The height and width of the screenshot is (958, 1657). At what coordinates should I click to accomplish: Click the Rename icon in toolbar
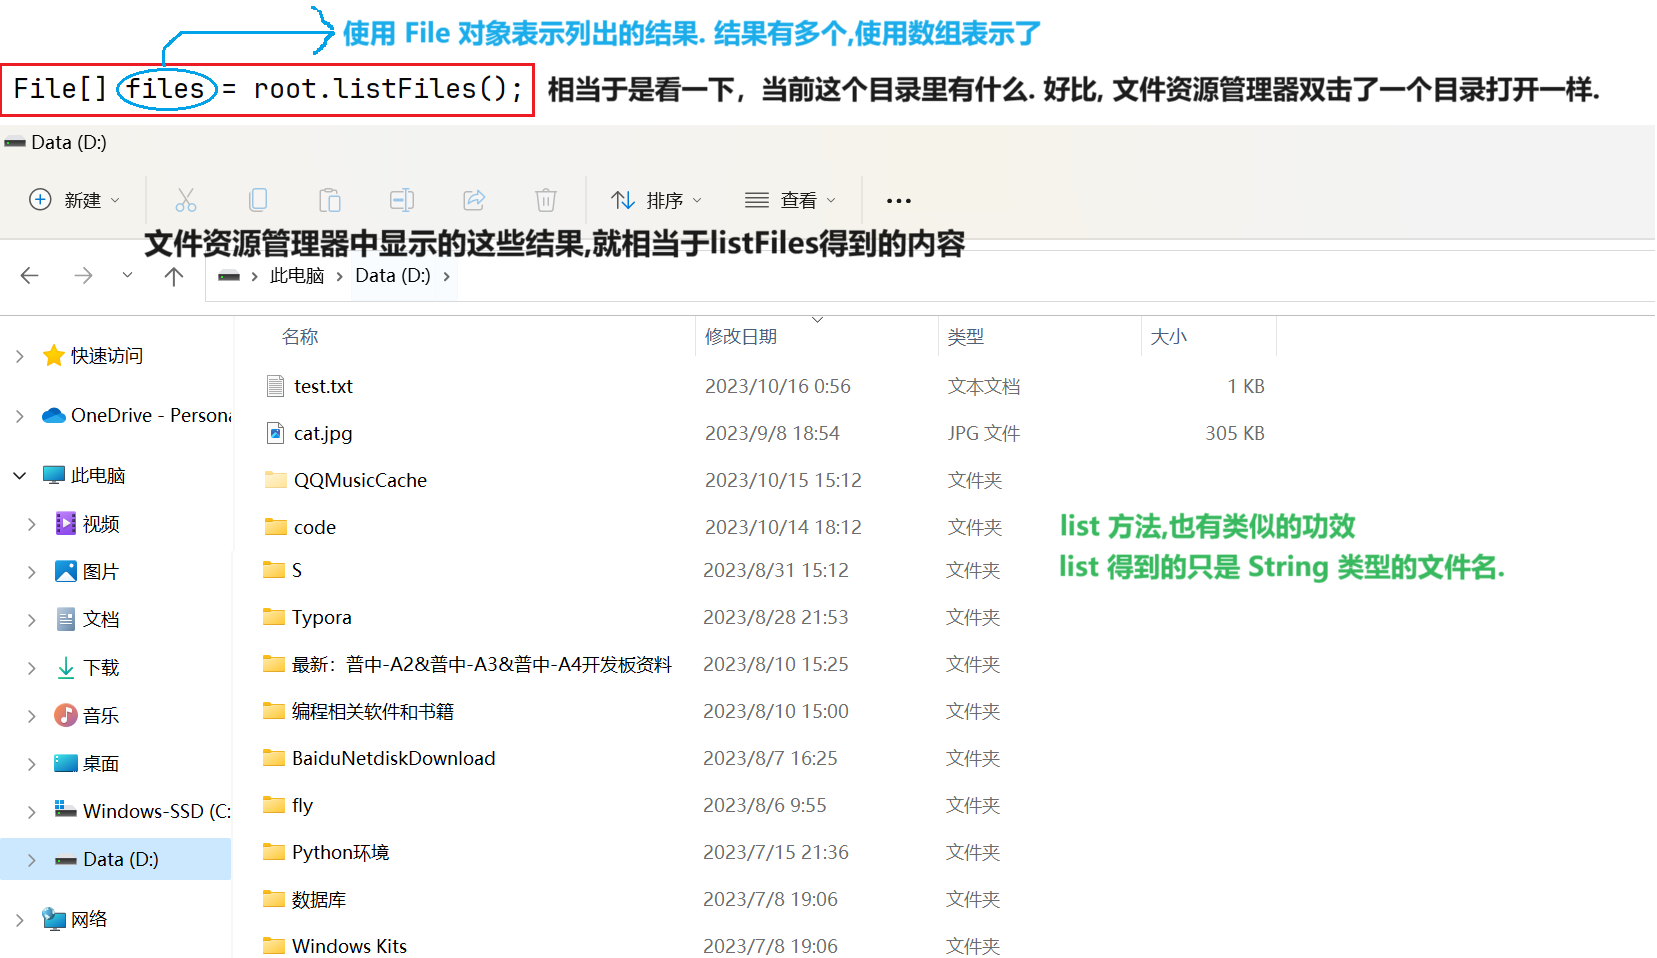coord(402,200)
